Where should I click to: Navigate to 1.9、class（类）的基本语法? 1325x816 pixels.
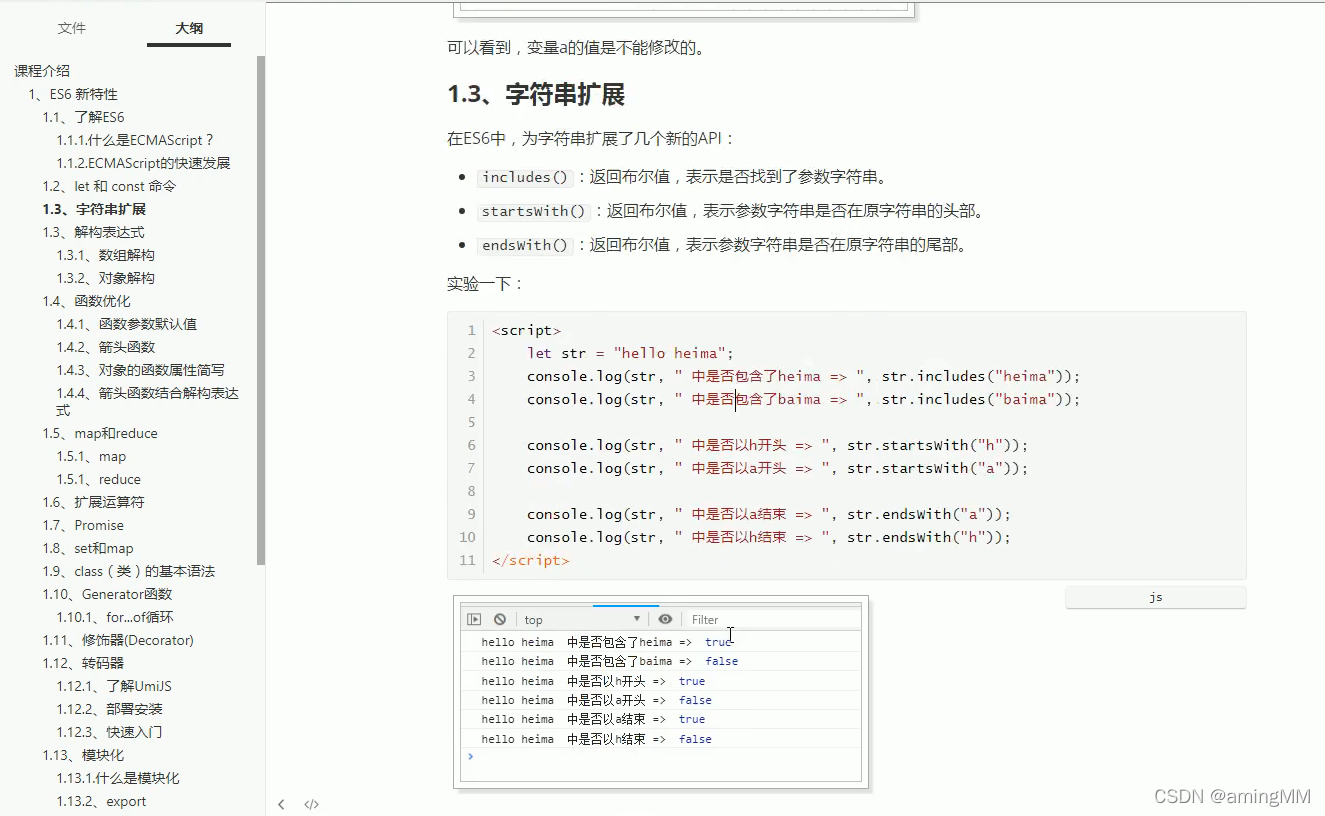129,571
